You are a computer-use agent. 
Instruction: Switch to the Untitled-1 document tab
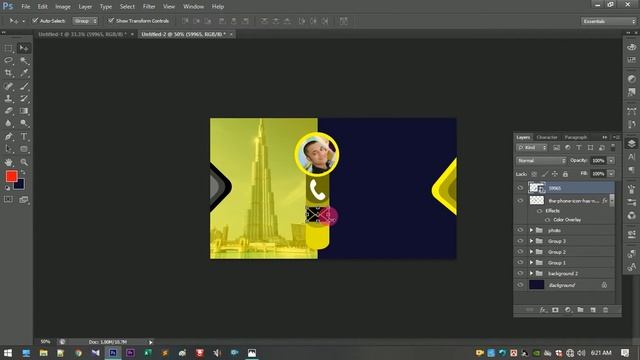84,34
